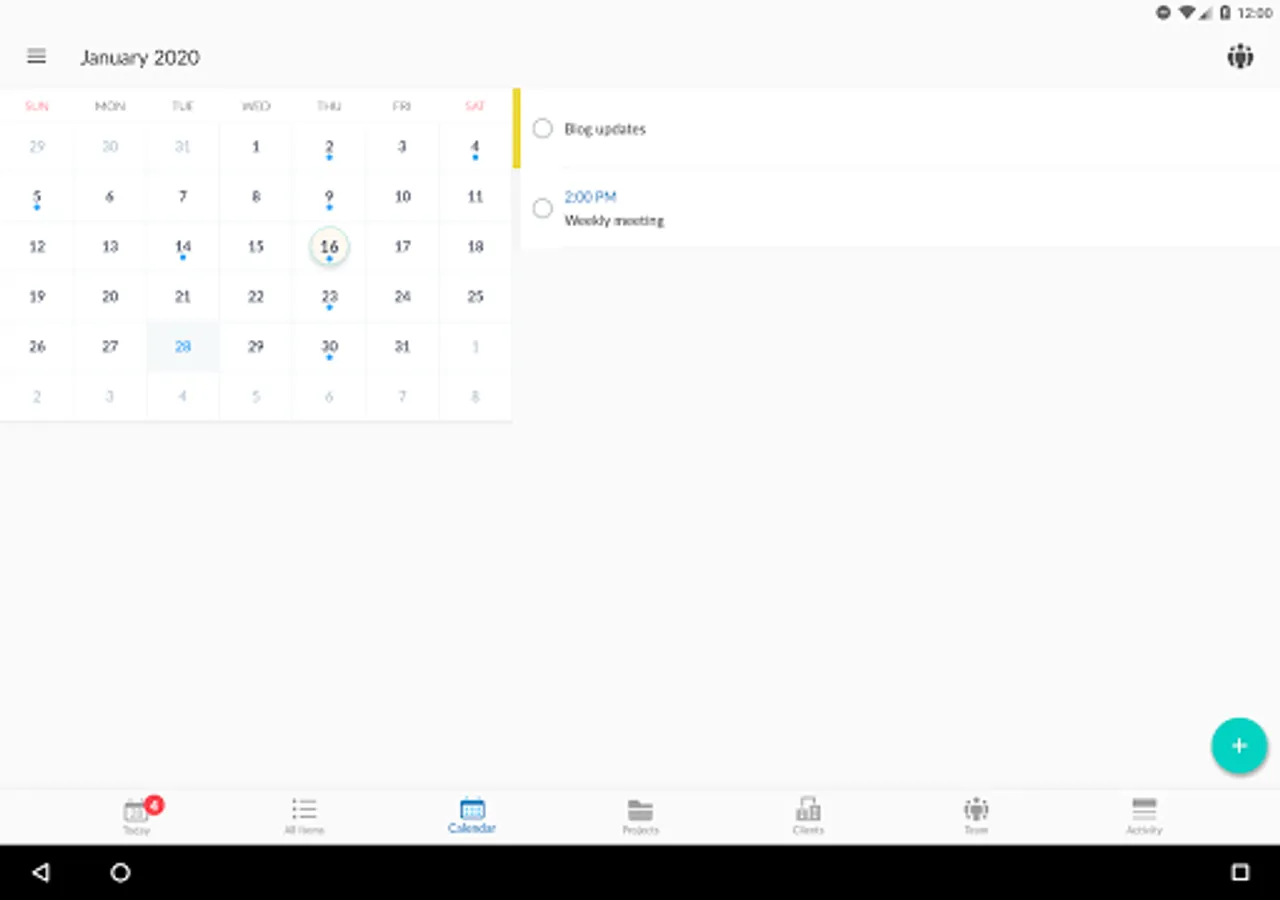Viewport: 1280px width, 900px height.
Task: Open the team members icon in header
Action: (1240, 56)
